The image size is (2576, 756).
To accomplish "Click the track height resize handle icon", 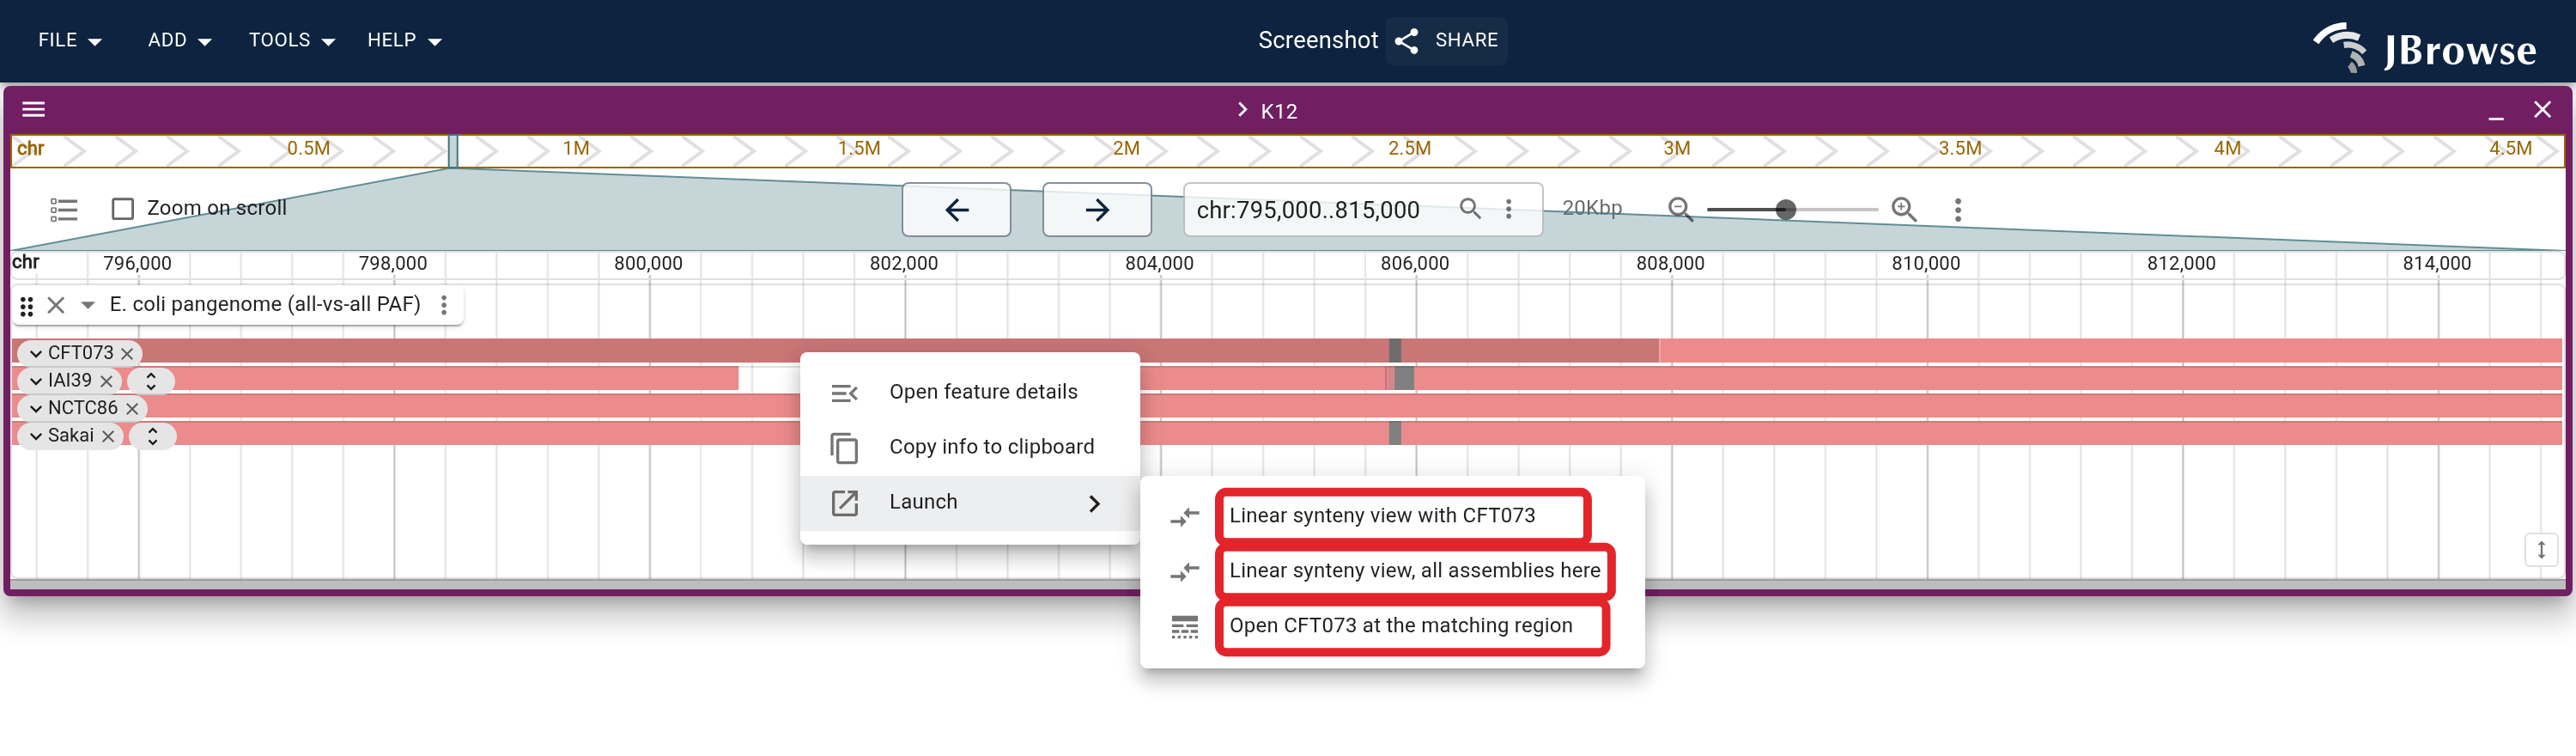I will click(2541, 550).
